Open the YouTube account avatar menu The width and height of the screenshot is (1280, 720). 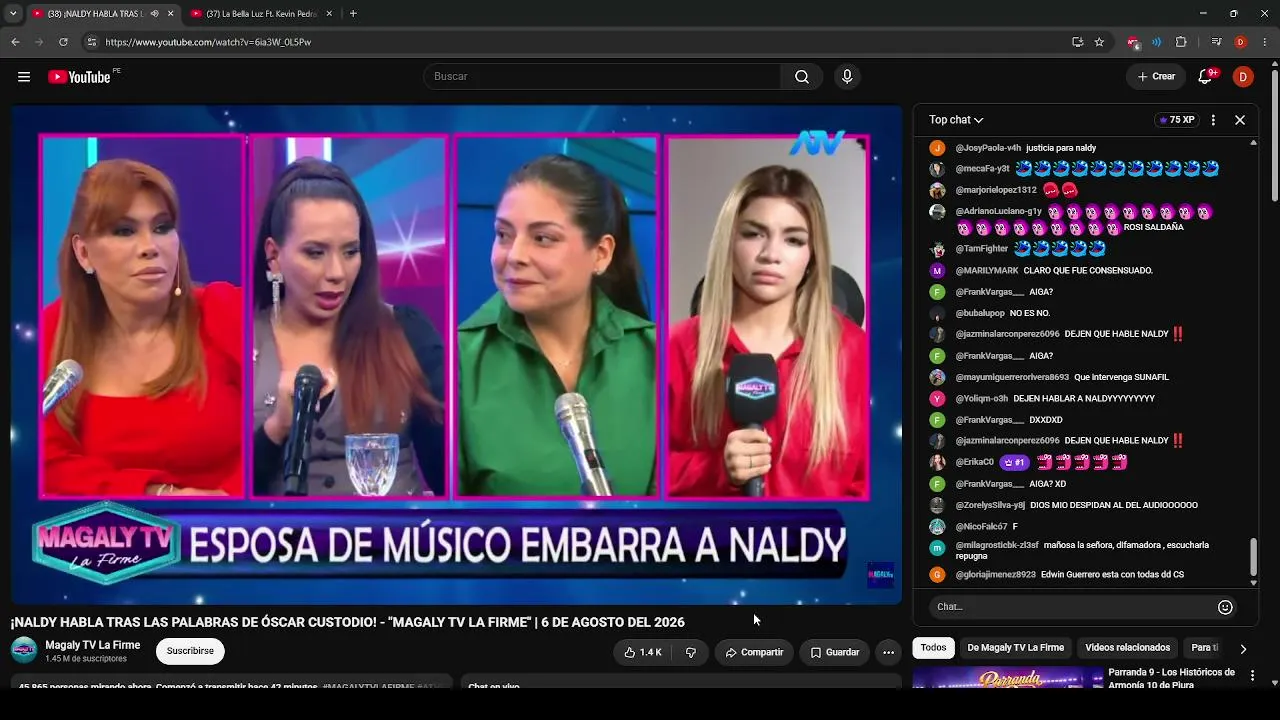[x=1243, y=77]
